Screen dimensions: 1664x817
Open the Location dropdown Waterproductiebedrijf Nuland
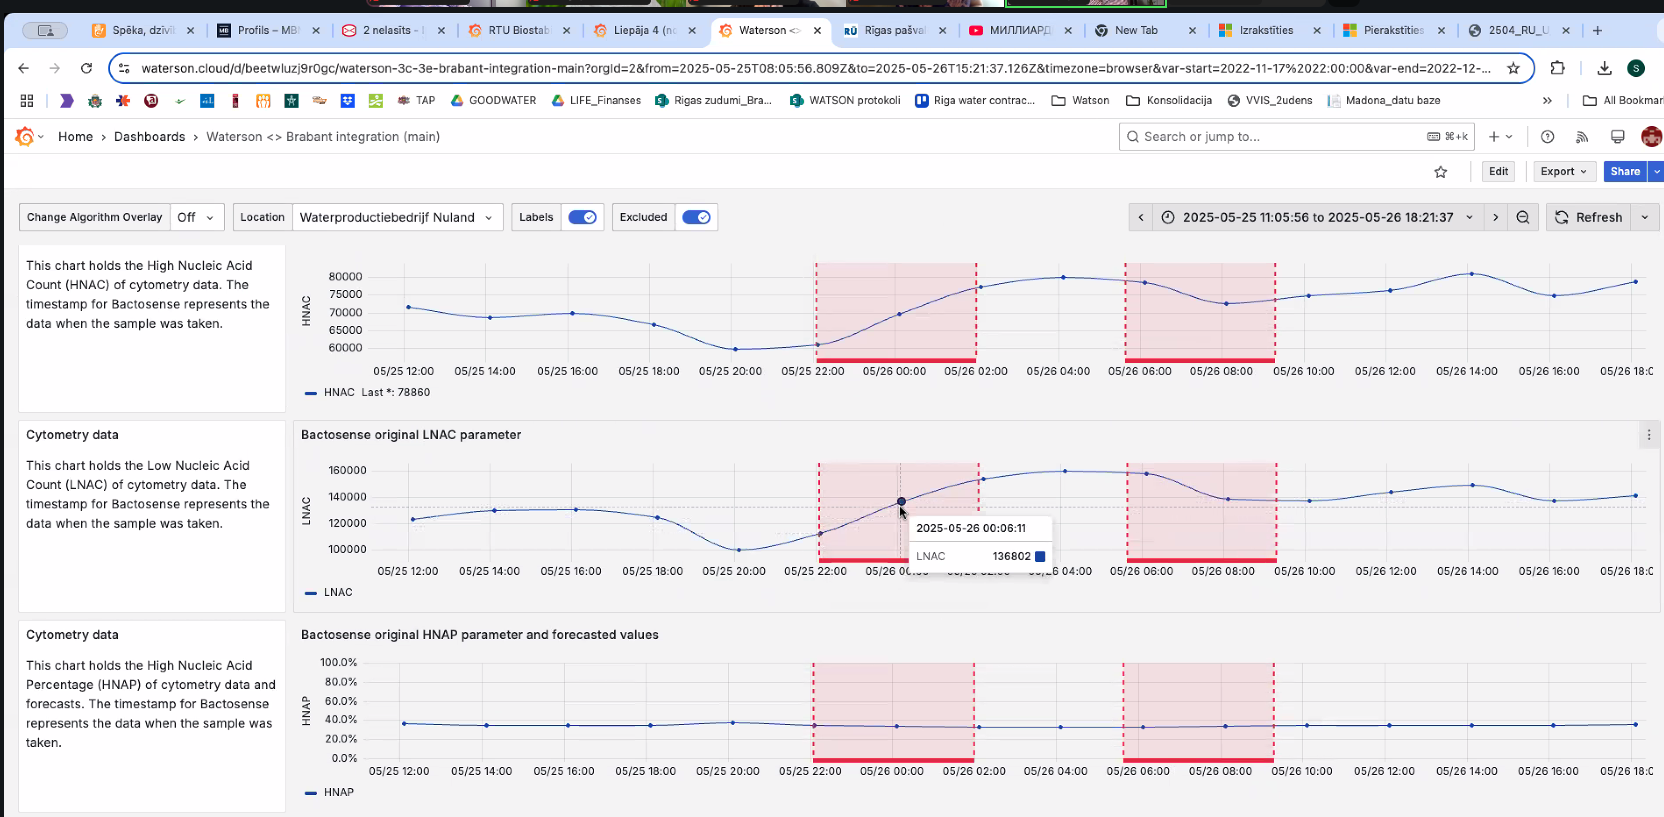coord(397,217)
